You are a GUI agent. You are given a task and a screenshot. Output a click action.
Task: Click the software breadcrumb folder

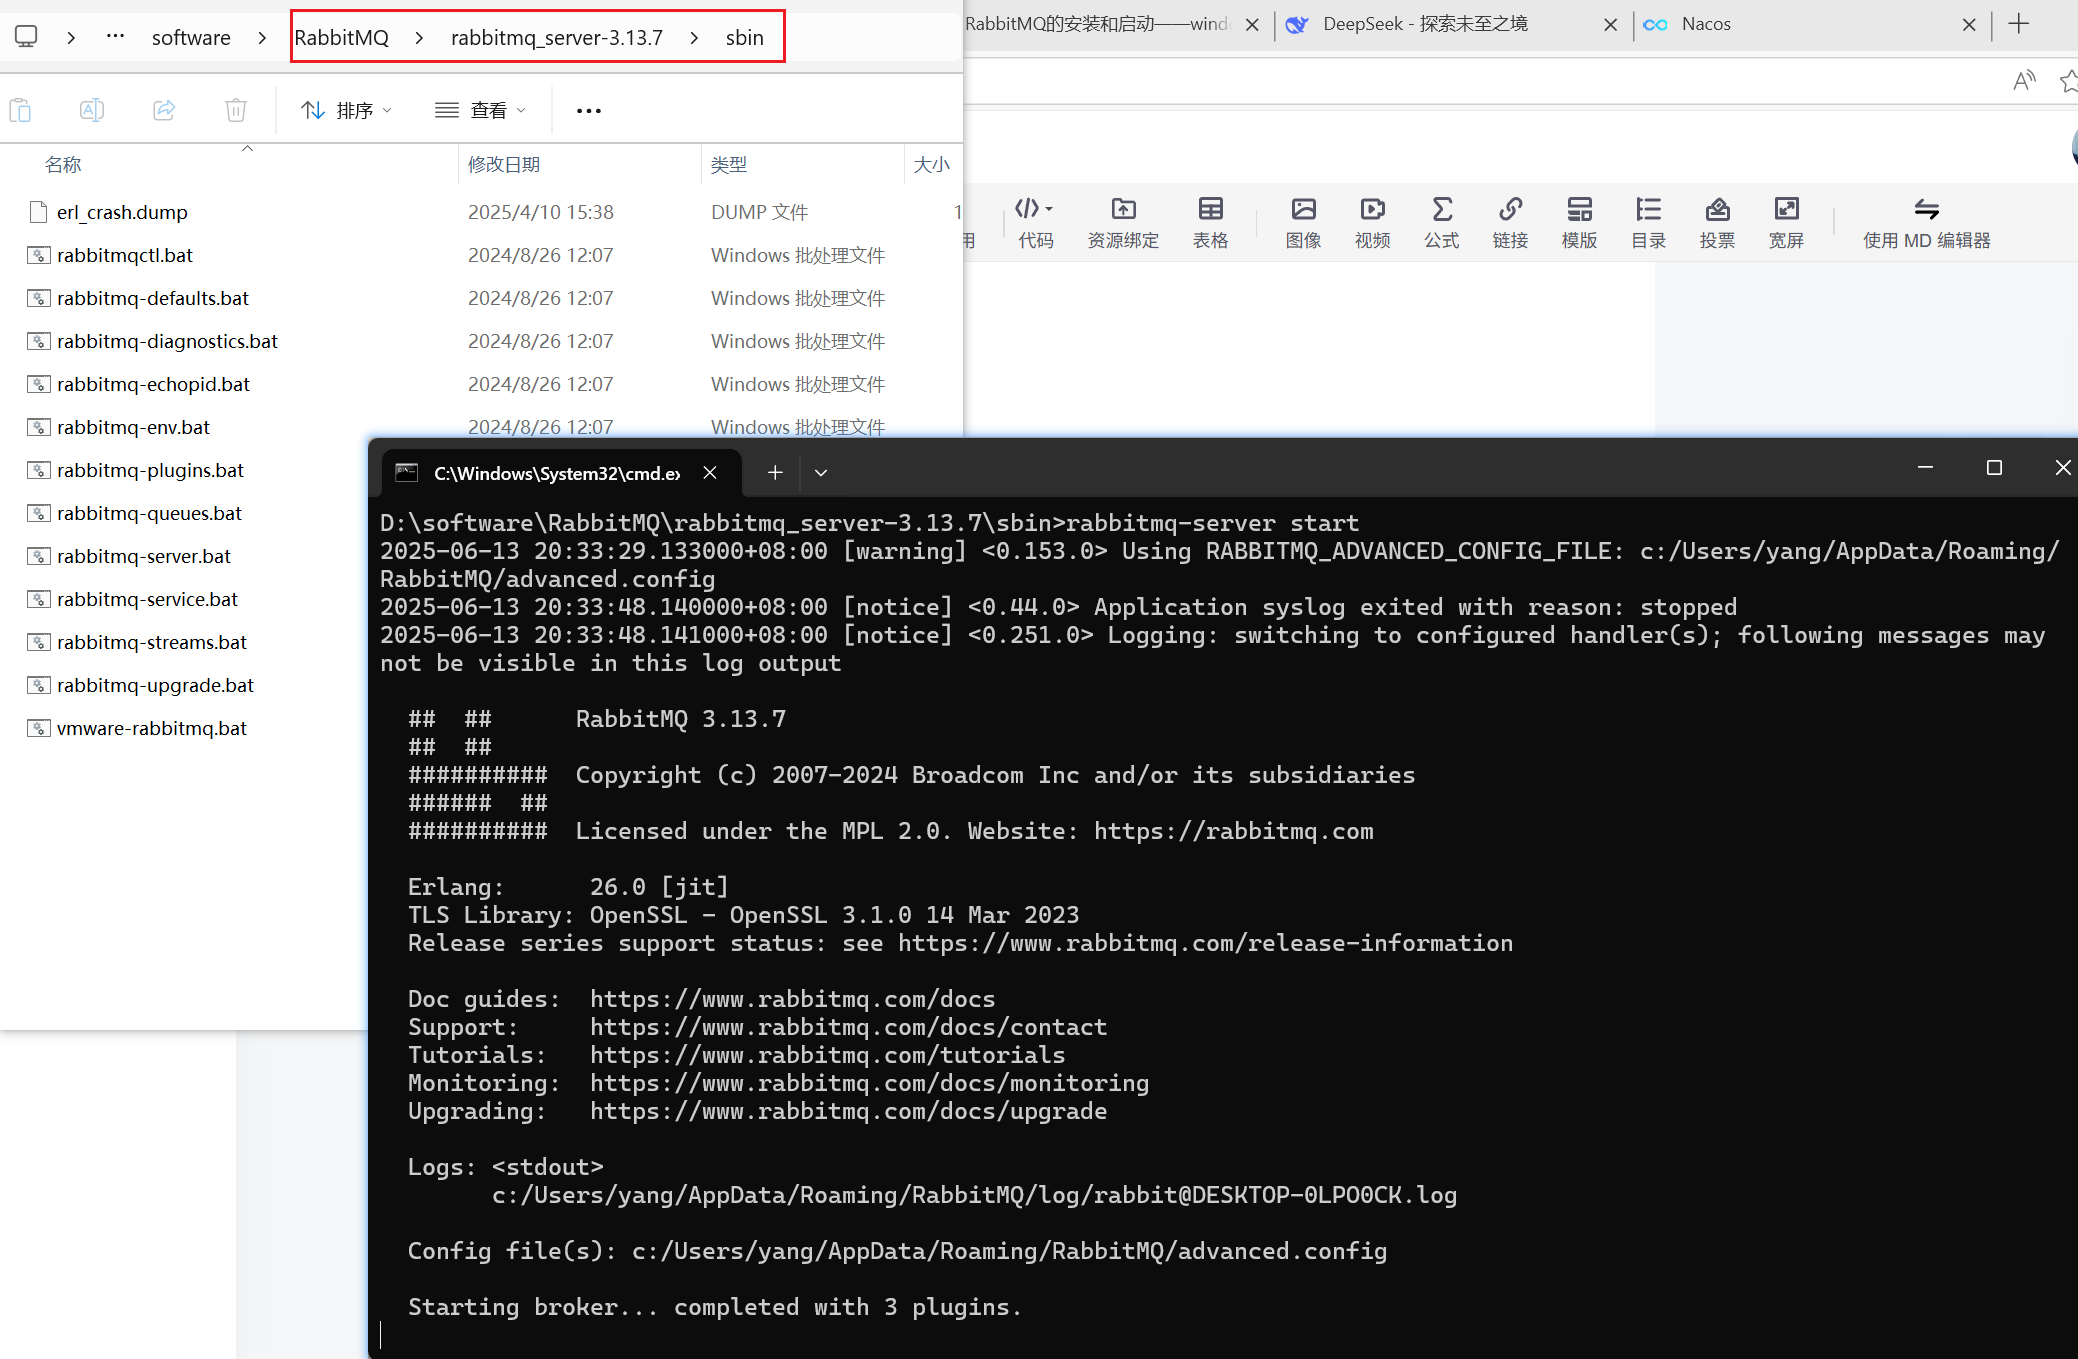tap(191, 38)
